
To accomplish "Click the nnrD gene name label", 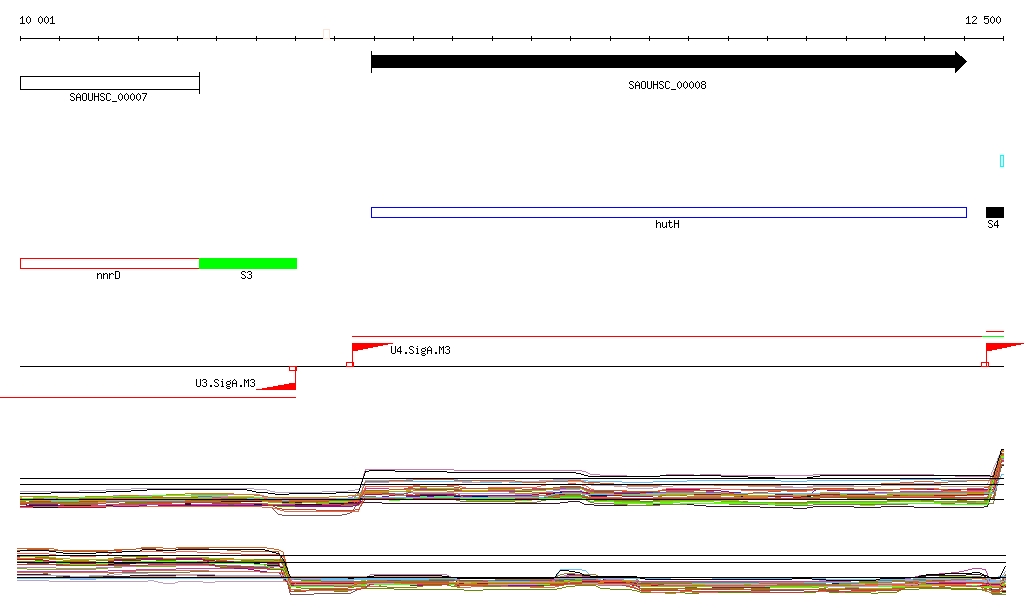I will tap(108, 275).
